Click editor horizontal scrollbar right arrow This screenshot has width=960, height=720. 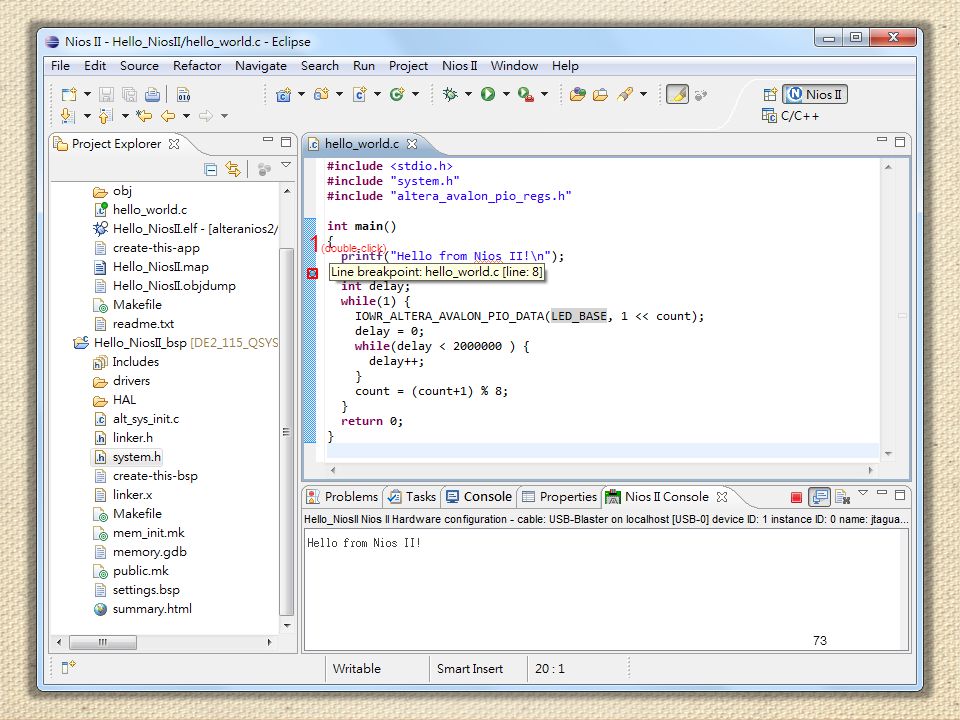tap(870, 470)
